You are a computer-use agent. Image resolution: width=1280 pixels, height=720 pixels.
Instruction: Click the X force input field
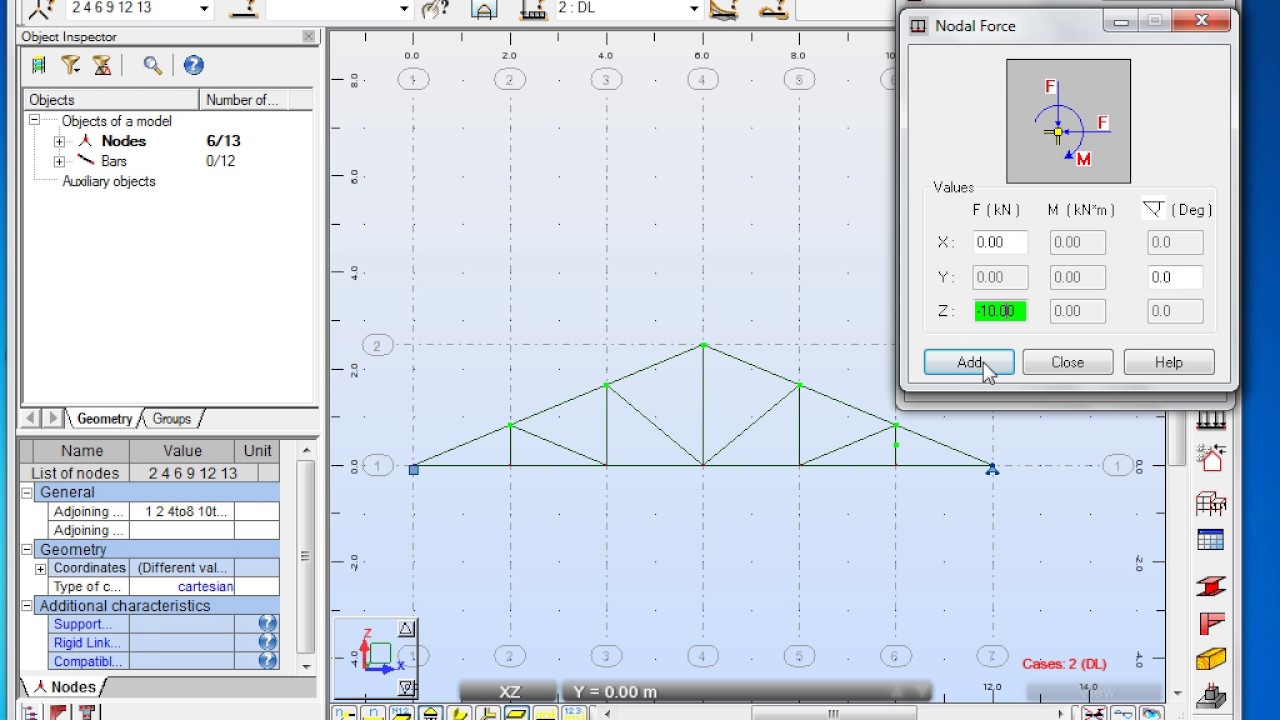click(x=1000, y=242)
